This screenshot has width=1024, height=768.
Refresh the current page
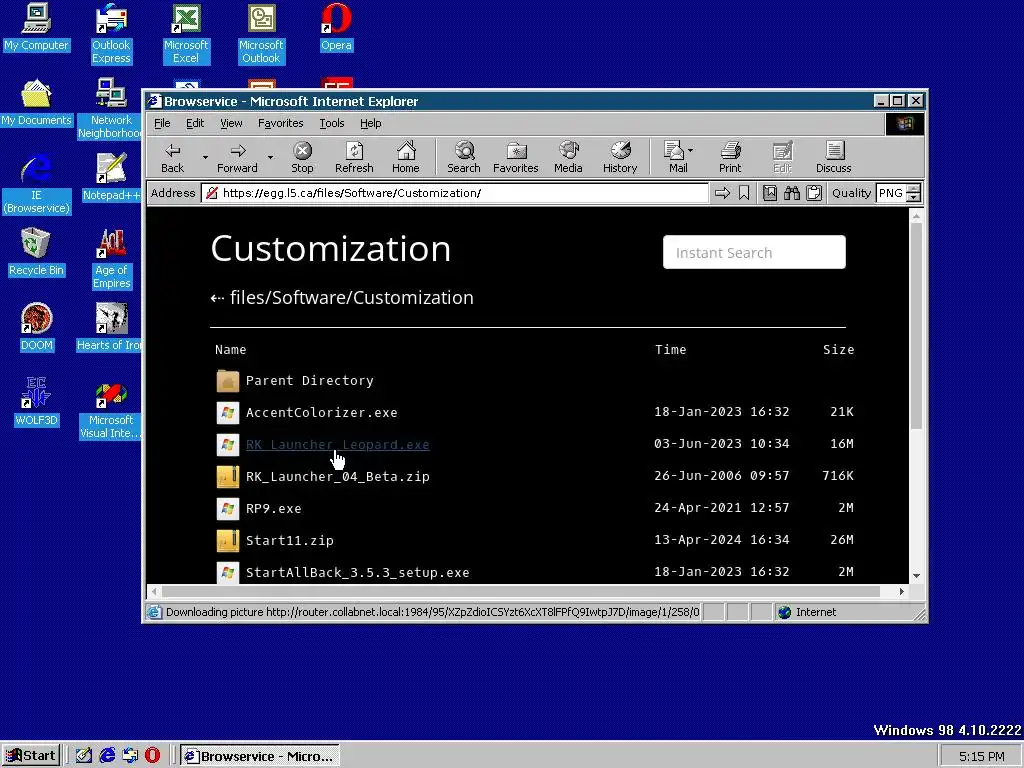point(354,158)
